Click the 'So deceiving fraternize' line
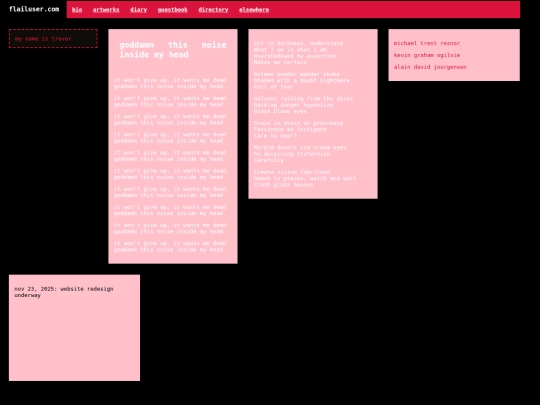 coord(292,154)
